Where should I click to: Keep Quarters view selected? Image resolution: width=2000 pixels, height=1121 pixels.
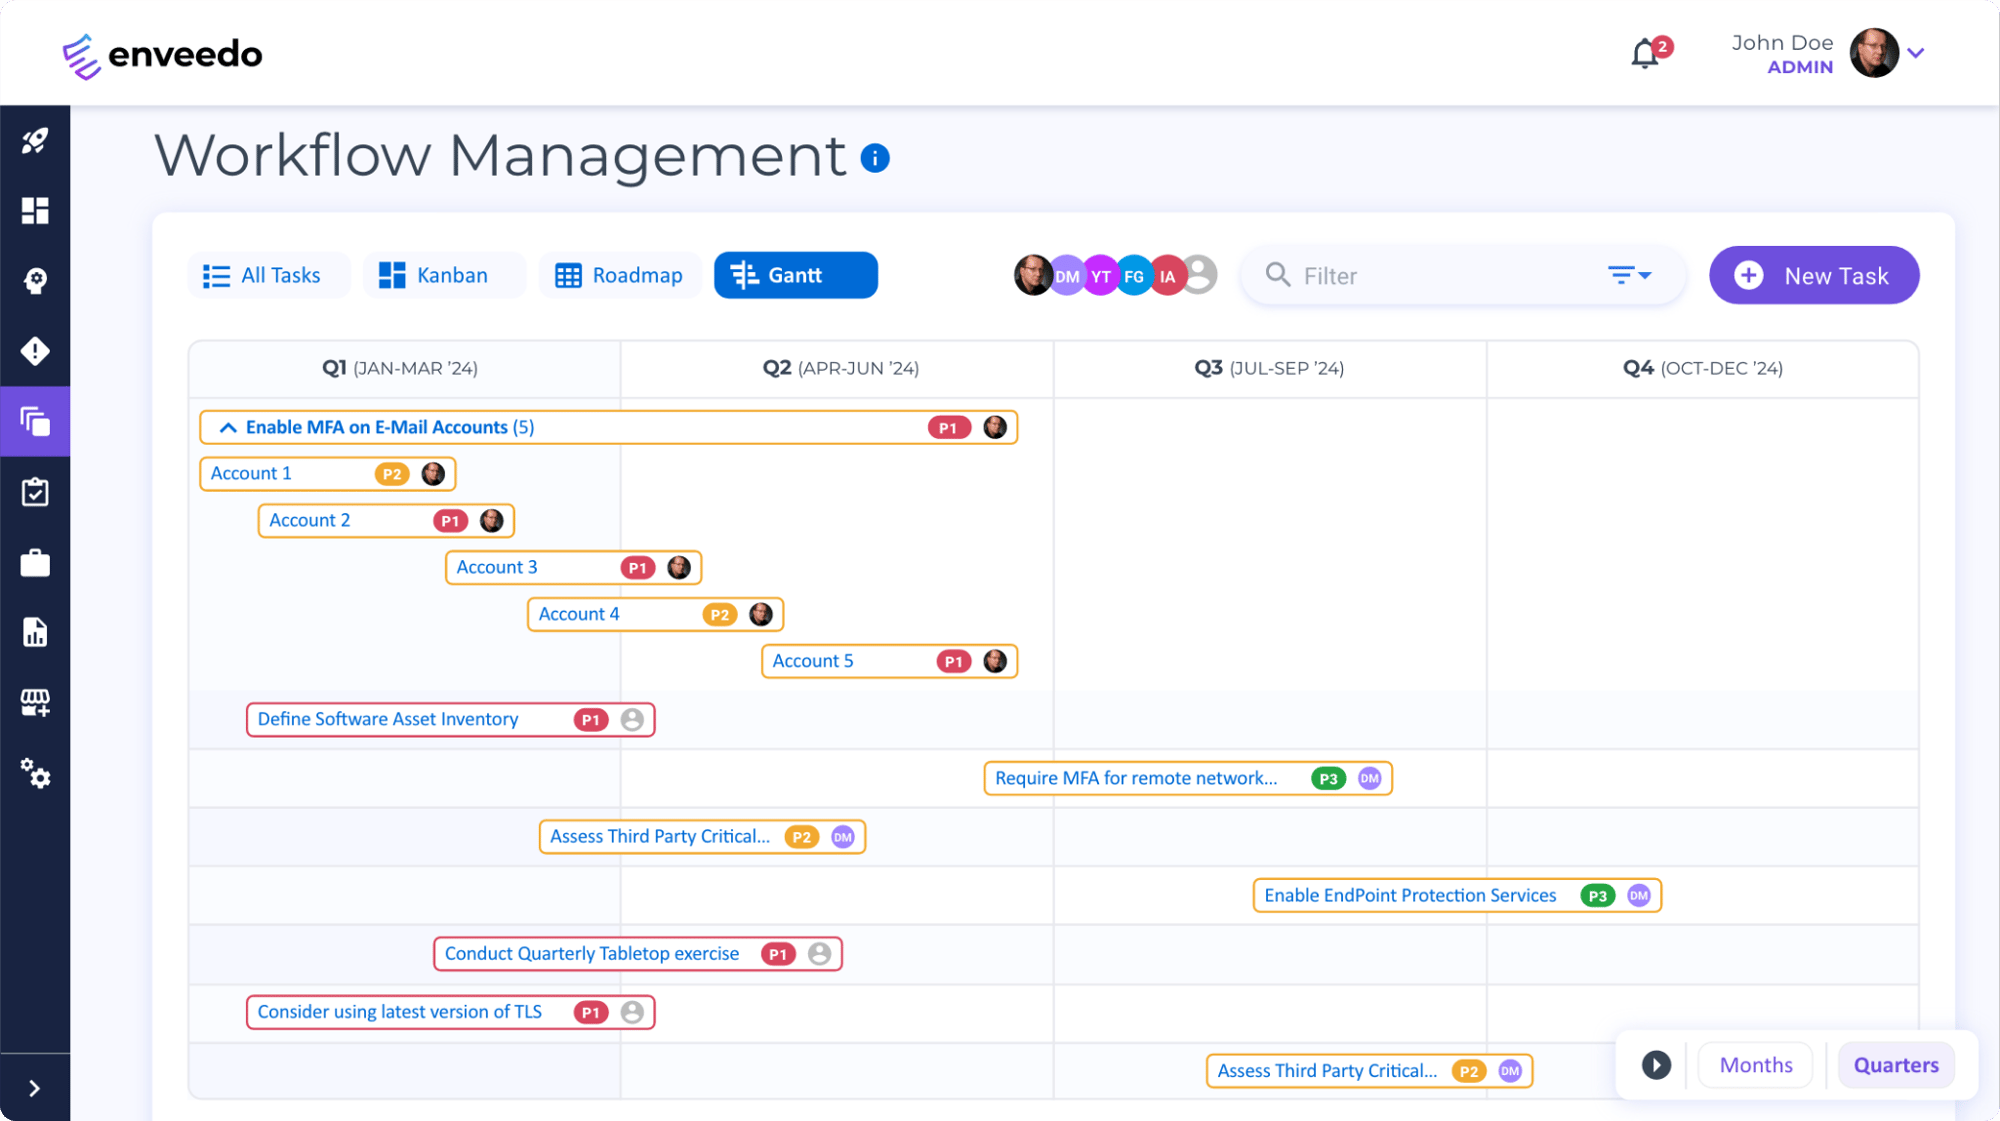(x=1895, y=1064)
